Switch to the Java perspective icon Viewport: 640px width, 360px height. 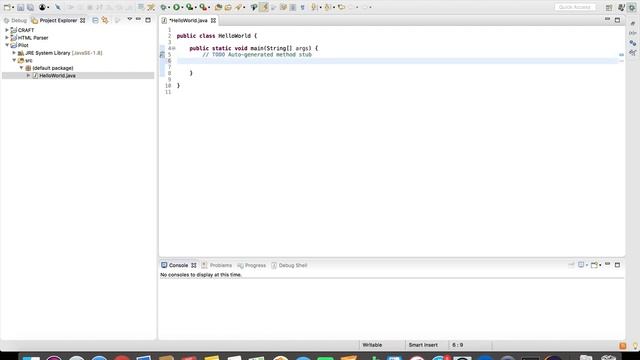coord(622,7)
